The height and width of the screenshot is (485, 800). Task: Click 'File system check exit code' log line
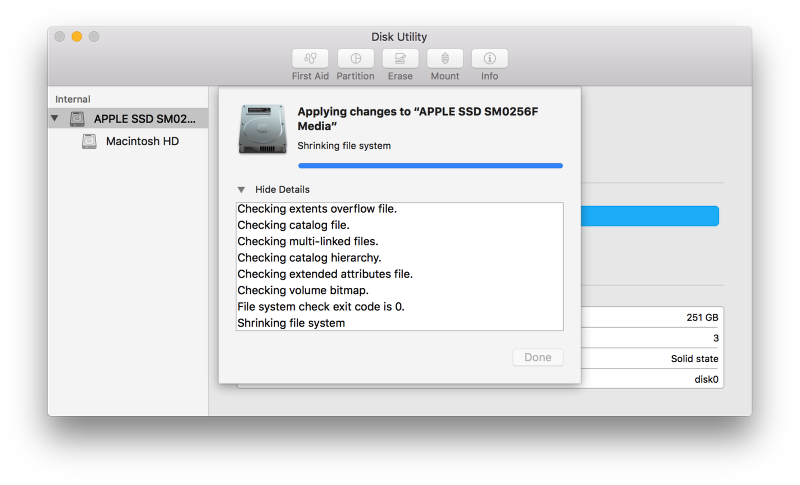click(320, 307)
